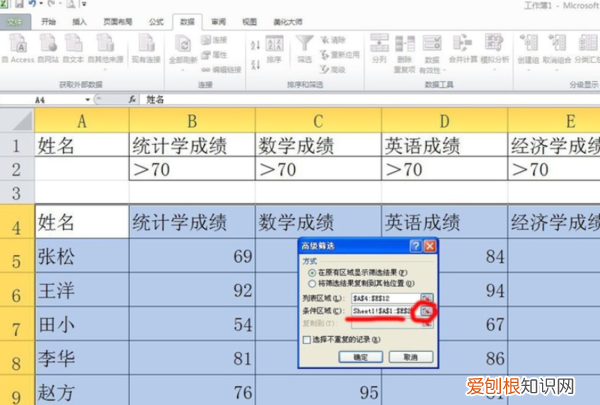Switch to the 美化大师 tab
Screen dimensions: 600x405
point(288,22)
